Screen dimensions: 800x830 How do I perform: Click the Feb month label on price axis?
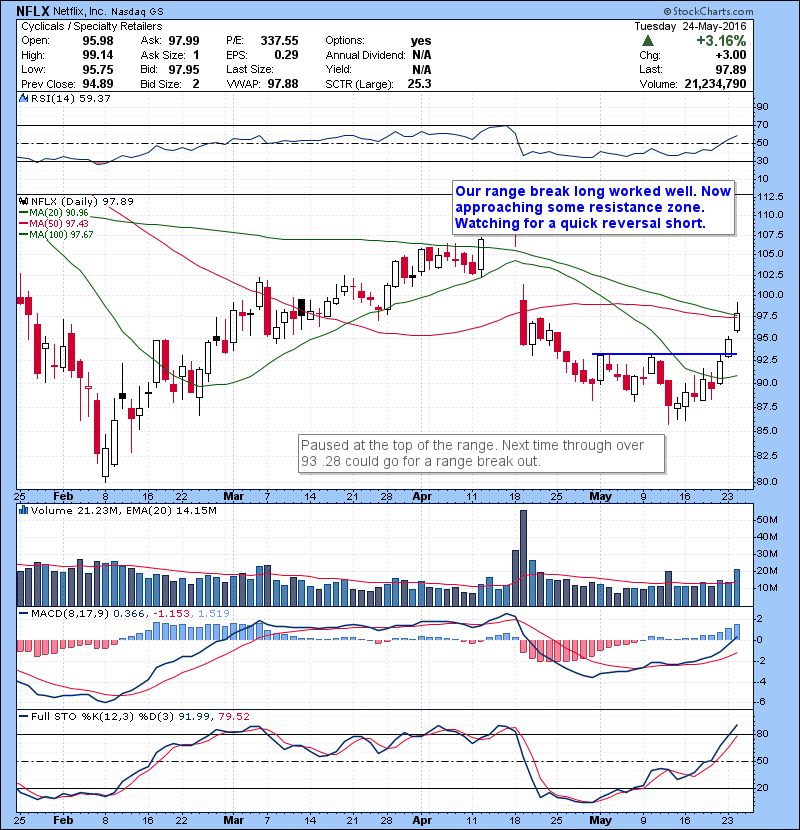tap(63, 497)
